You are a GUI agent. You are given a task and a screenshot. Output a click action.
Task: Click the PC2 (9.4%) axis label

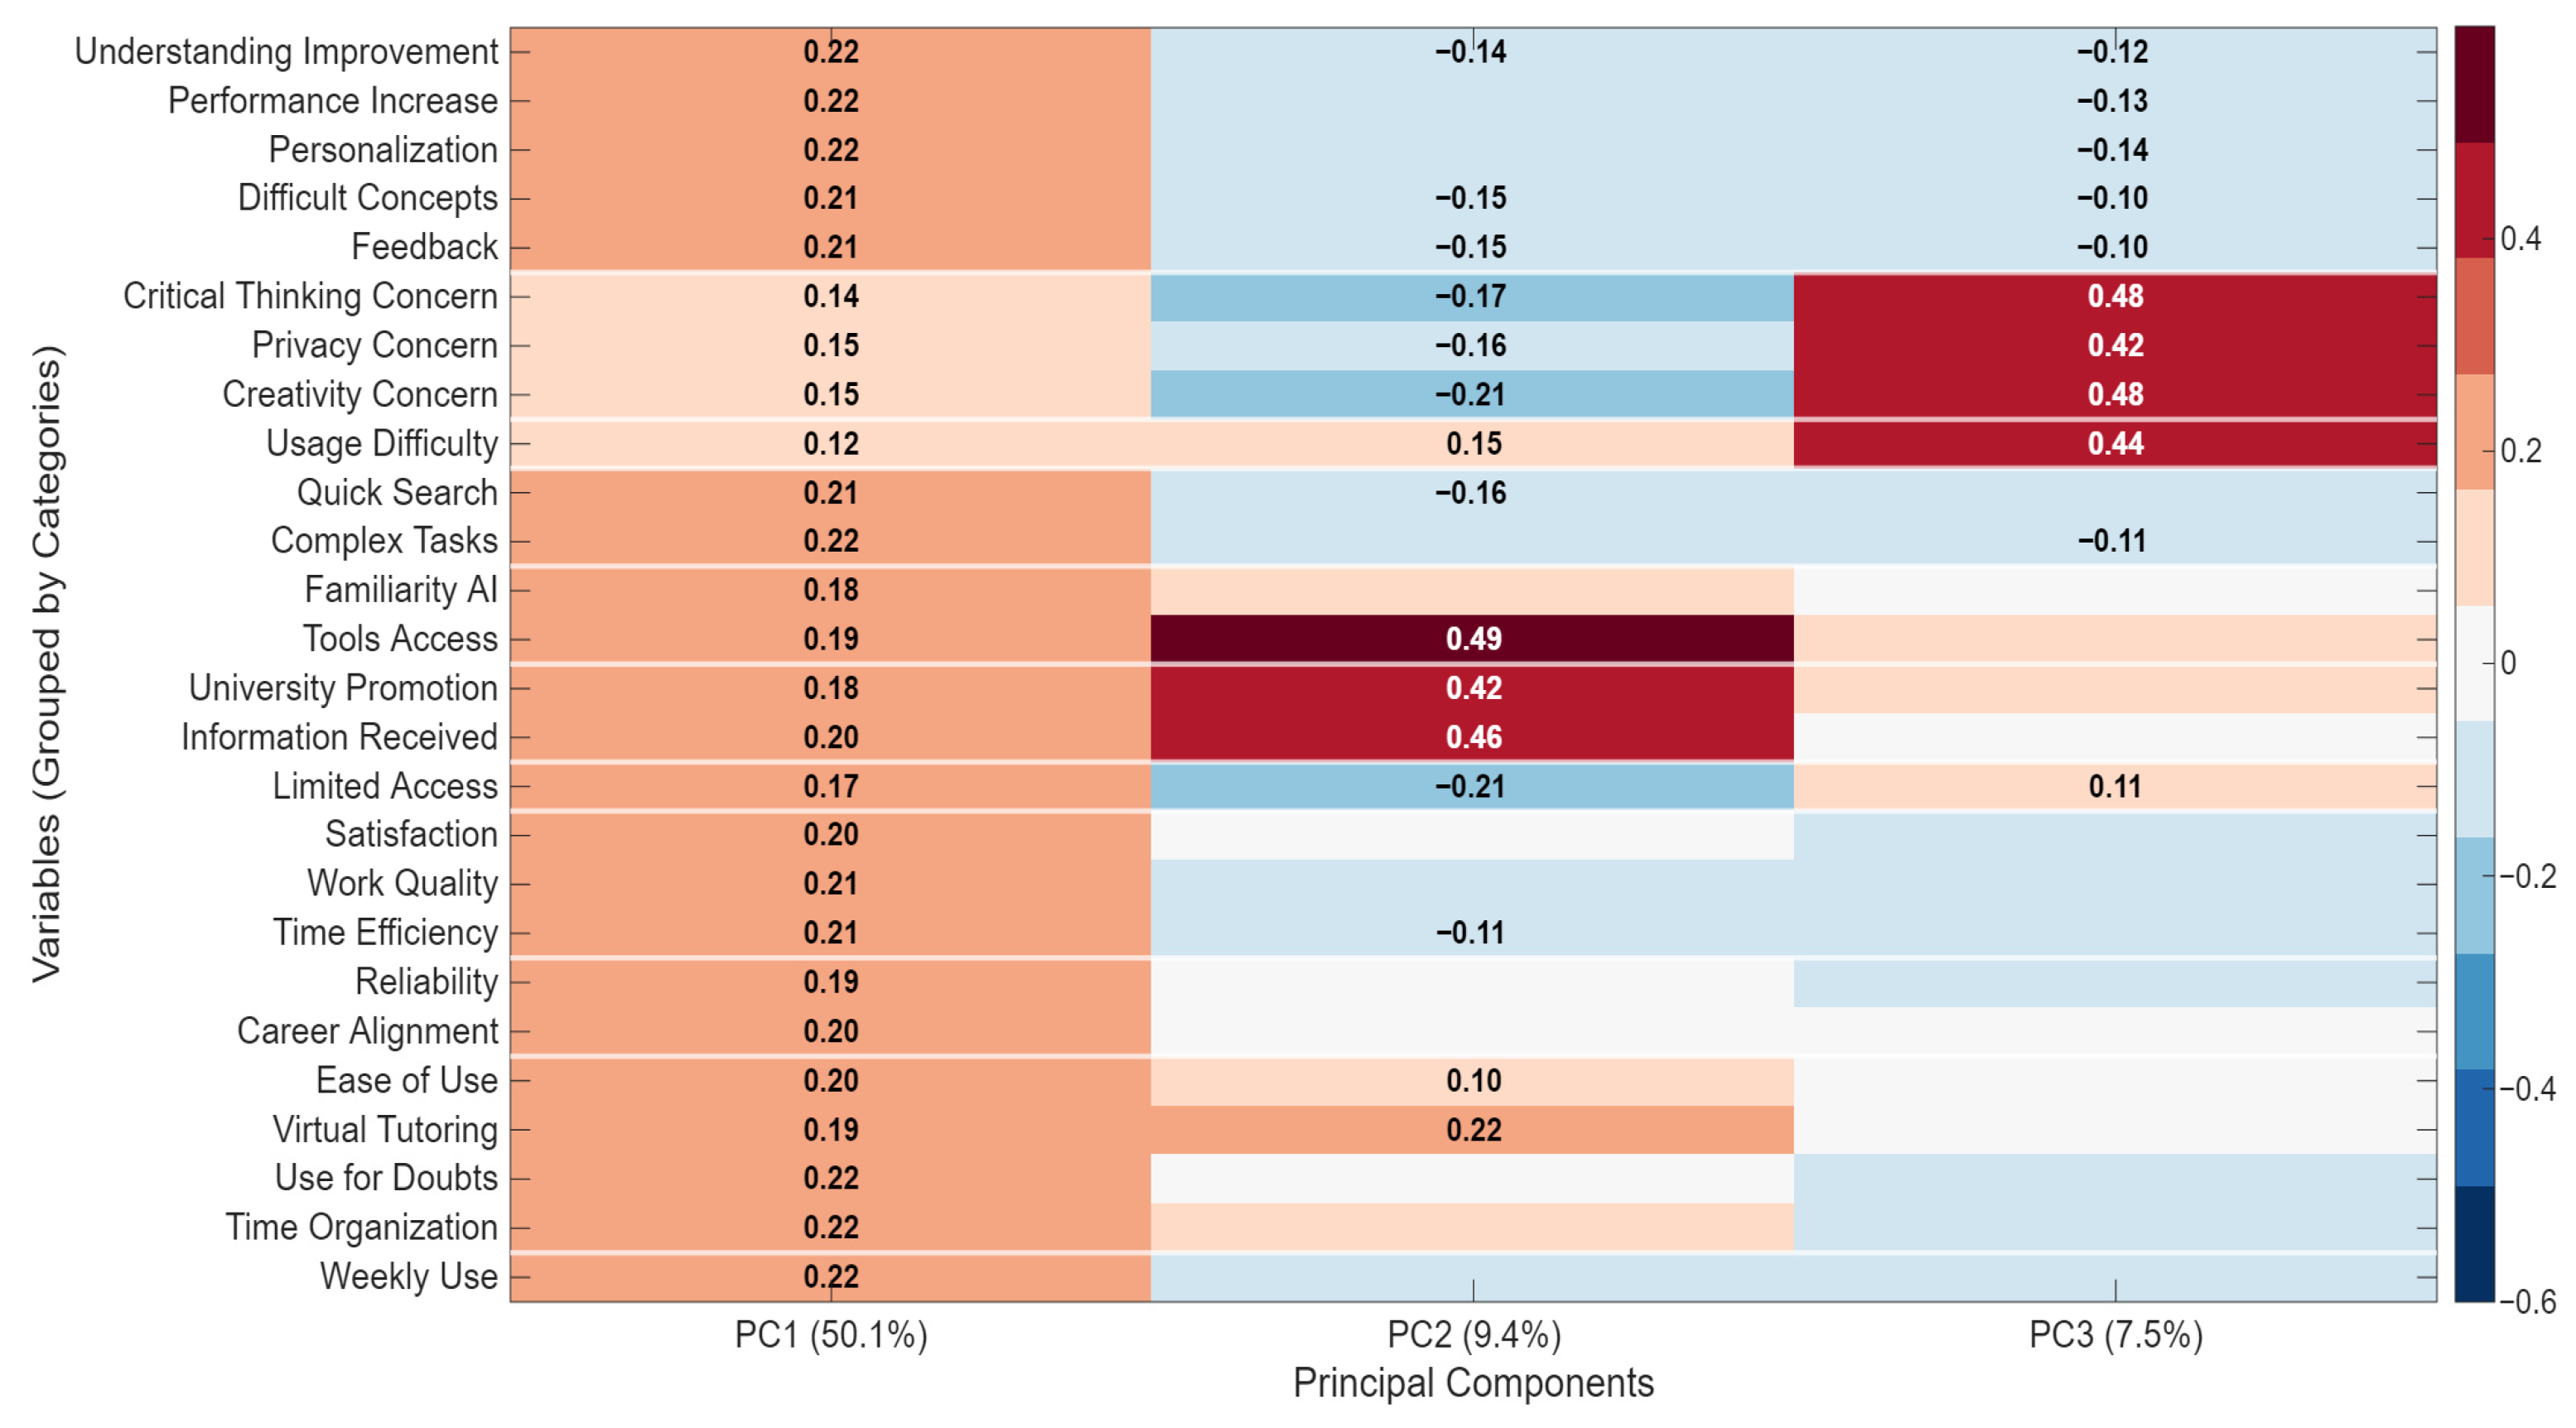tap(1473, 1334)
